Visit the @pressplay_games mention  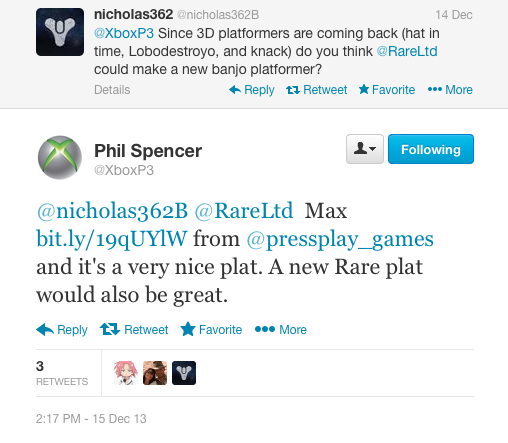(x=340, y=239)
